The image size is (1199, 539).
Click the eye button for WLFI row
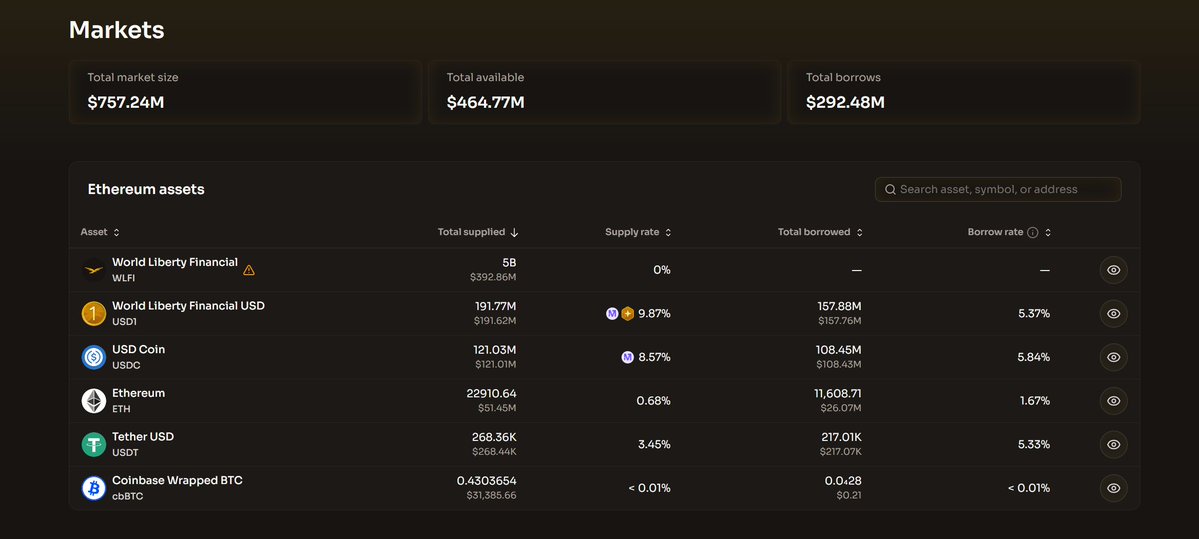[x=1113, y=270]
